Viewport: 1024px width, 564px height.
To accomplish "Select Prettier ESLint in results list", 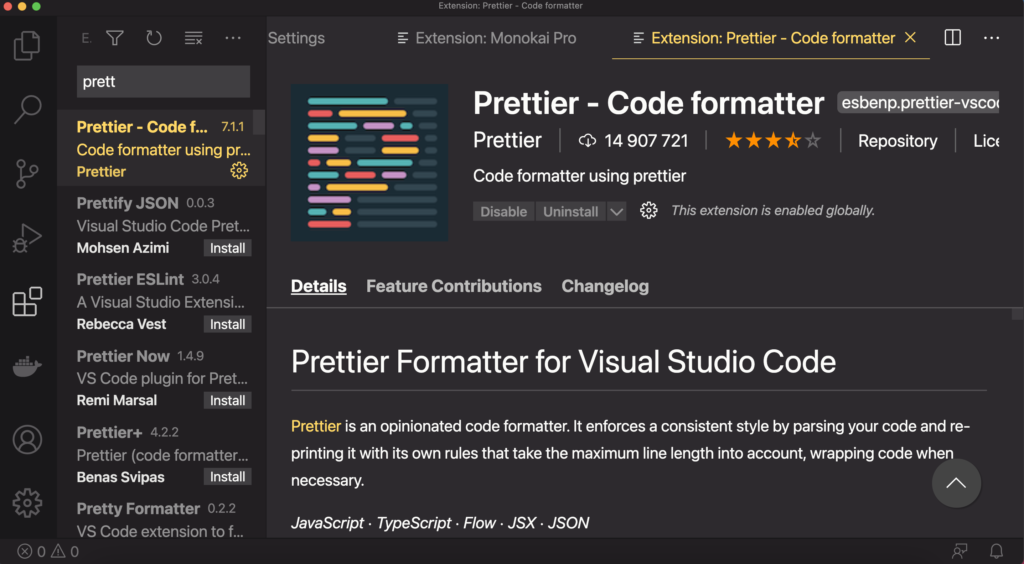I will (x=161, y=301).
